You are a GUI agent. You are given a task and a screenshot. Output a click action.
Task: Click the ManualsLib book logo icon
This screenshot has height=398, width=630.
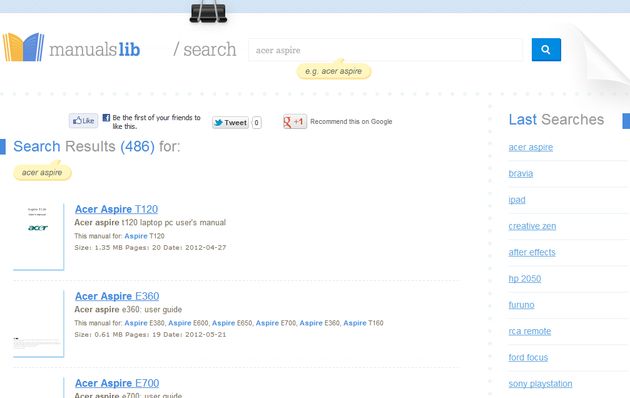23,47
